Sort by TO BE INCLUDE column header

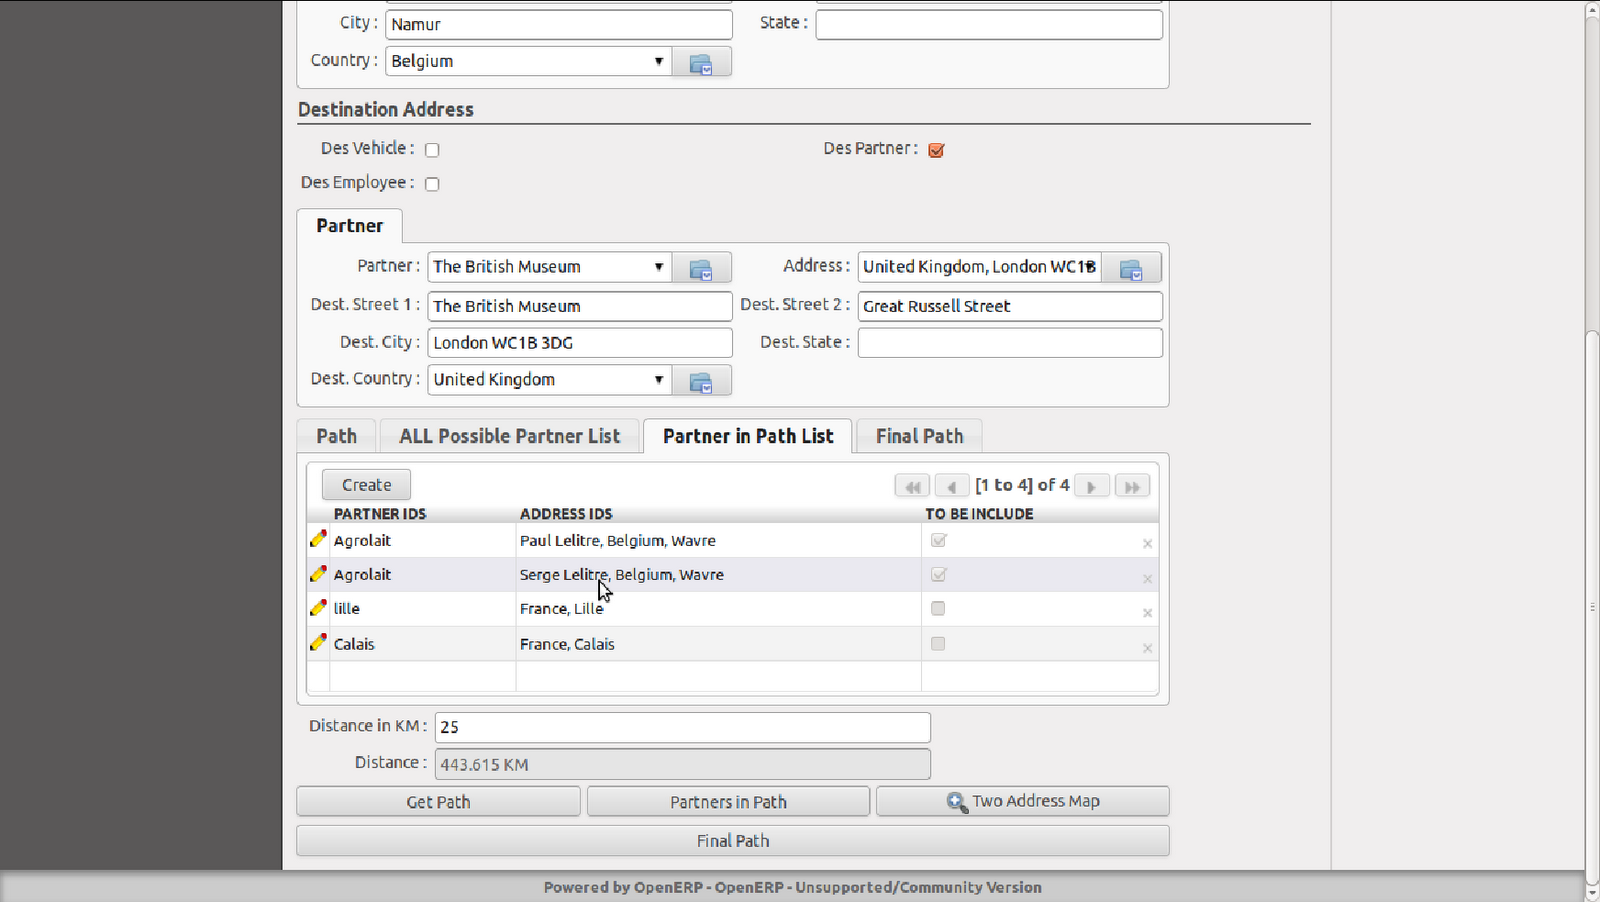pos(979,514)
